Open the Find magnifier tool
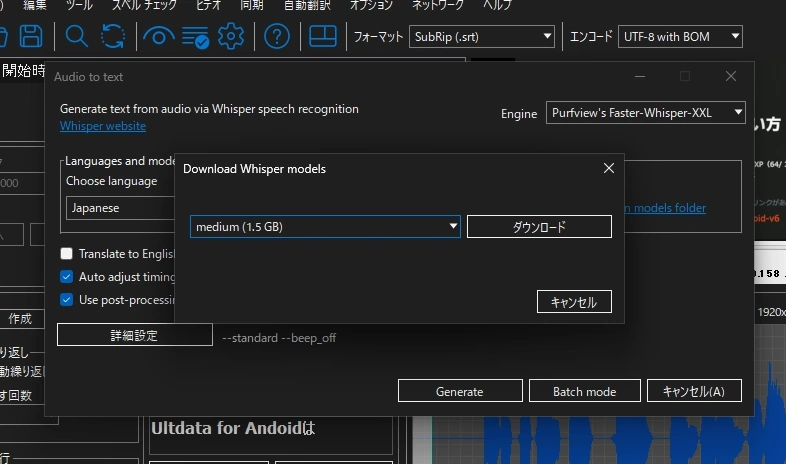Image resolution: width=786 pixels, height=464 pixels. 76,37
